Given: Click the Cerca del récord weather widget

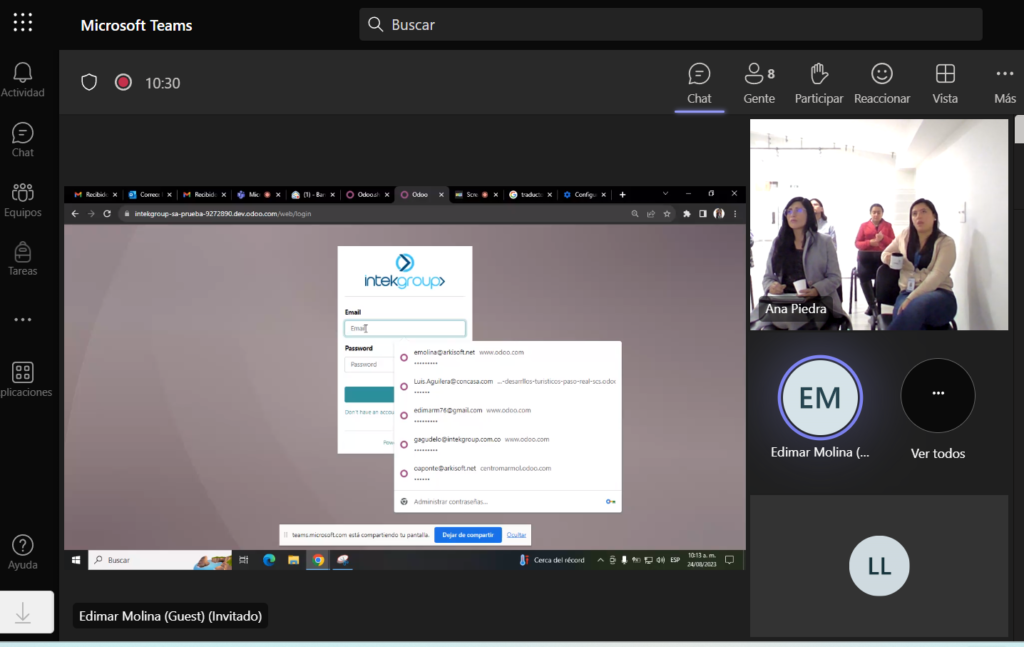Looking at the screenshot, I should (552, 560).
